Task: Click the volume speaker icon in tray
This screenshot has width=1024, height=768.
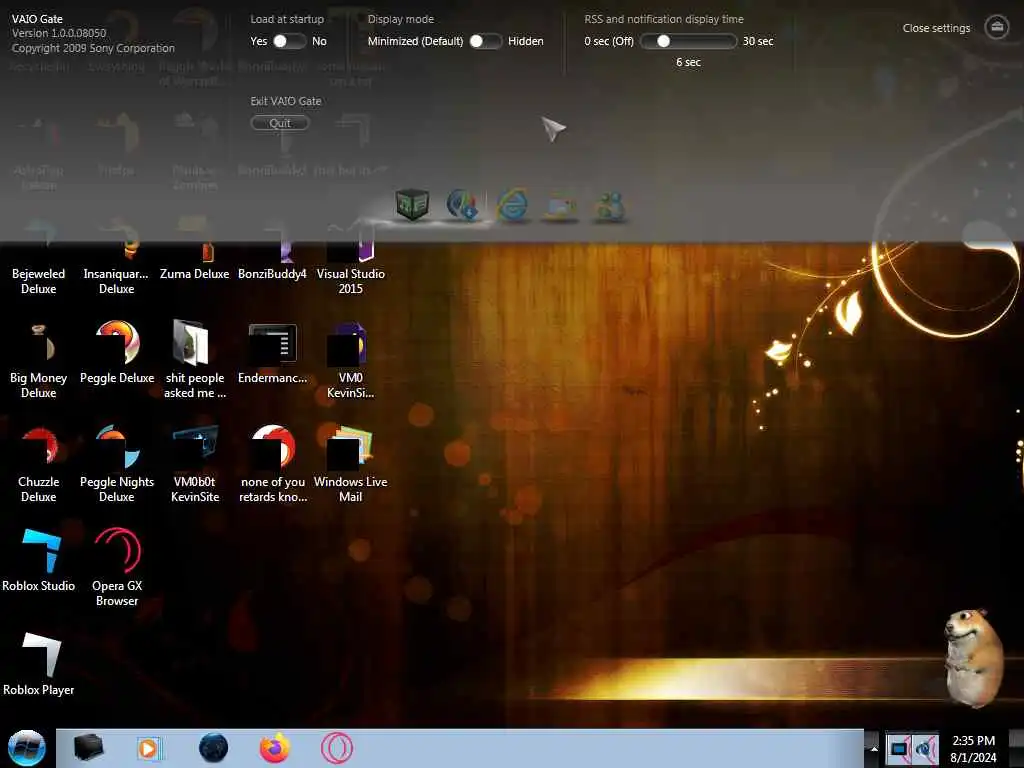Action: point(925,749)
